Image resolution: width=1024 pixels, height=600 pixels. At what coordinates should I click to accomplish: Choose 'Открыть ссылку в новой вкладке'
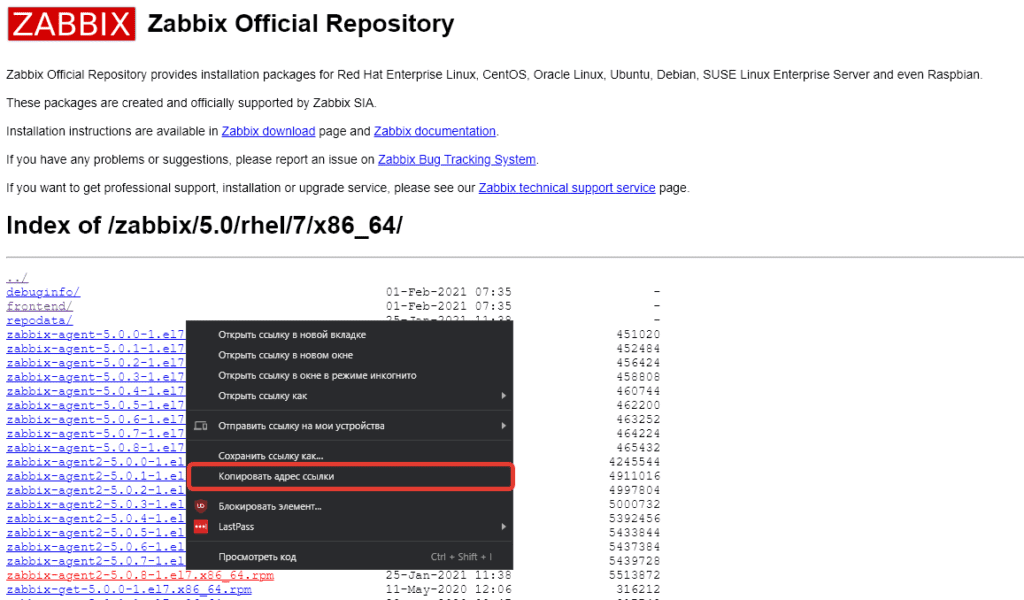(292, 335)
